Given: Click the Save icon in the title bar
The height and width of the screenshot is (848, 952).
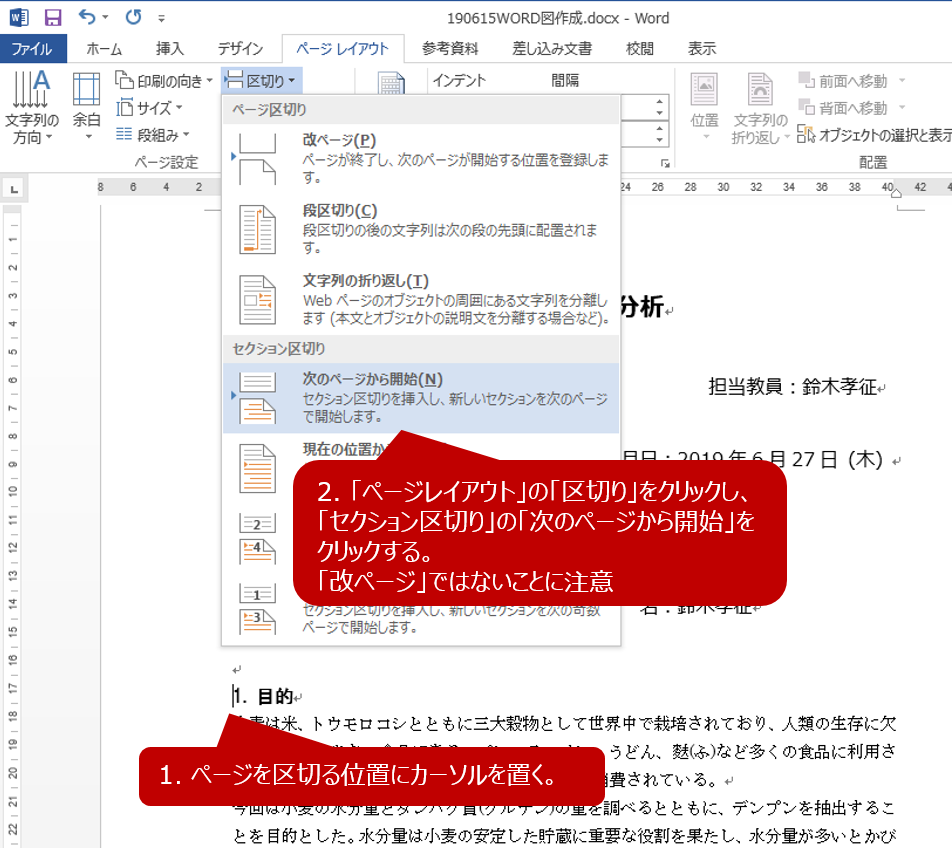Looking at the screenshot, I should click(x=53, y=17).
